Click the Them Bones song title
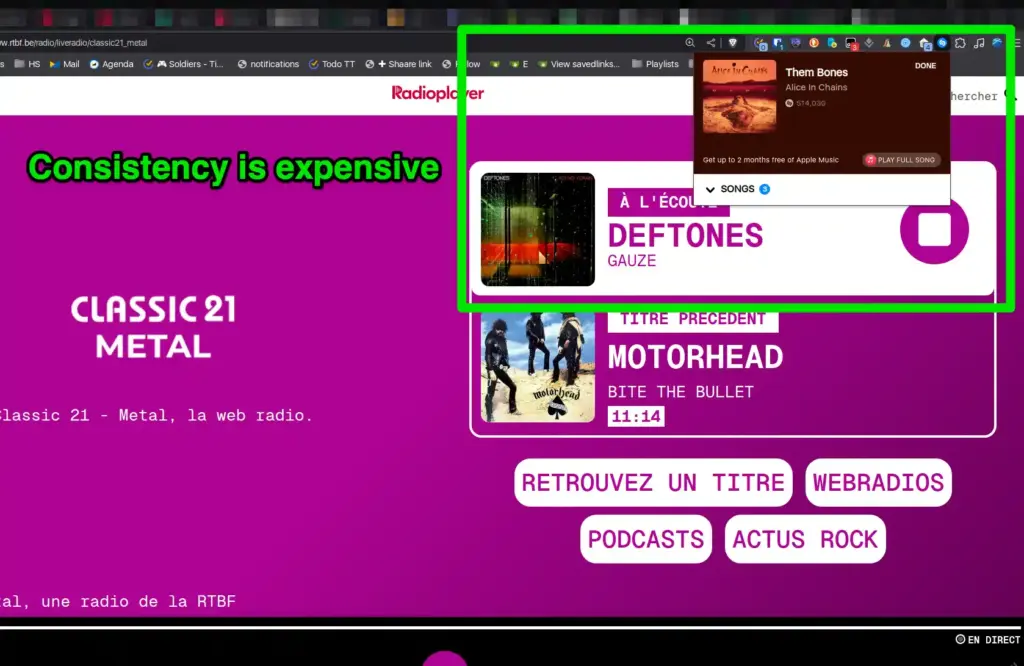 pos(816,72)
